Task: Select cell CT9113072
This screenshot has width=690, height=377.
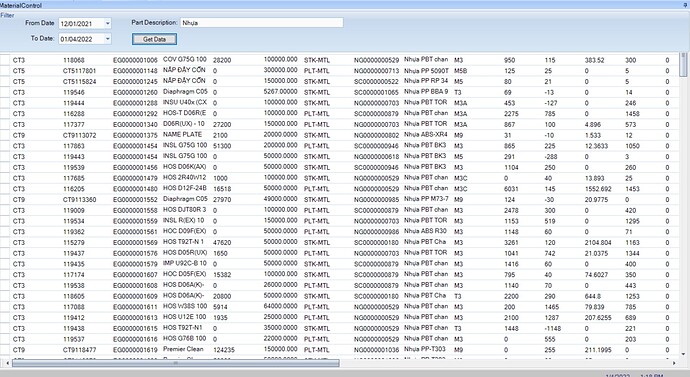Action: (x=79, y=135)
